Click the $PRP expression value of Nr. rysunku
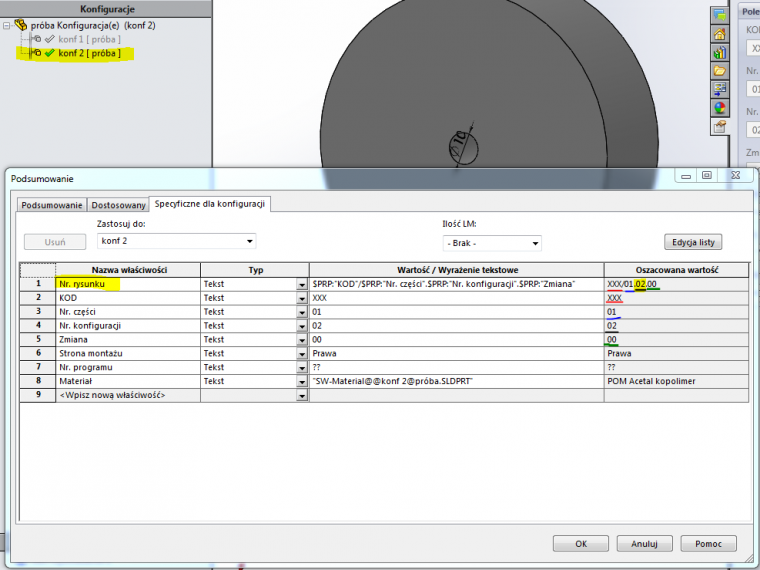This screenshot has width=760, height=570. click(457, 284)
